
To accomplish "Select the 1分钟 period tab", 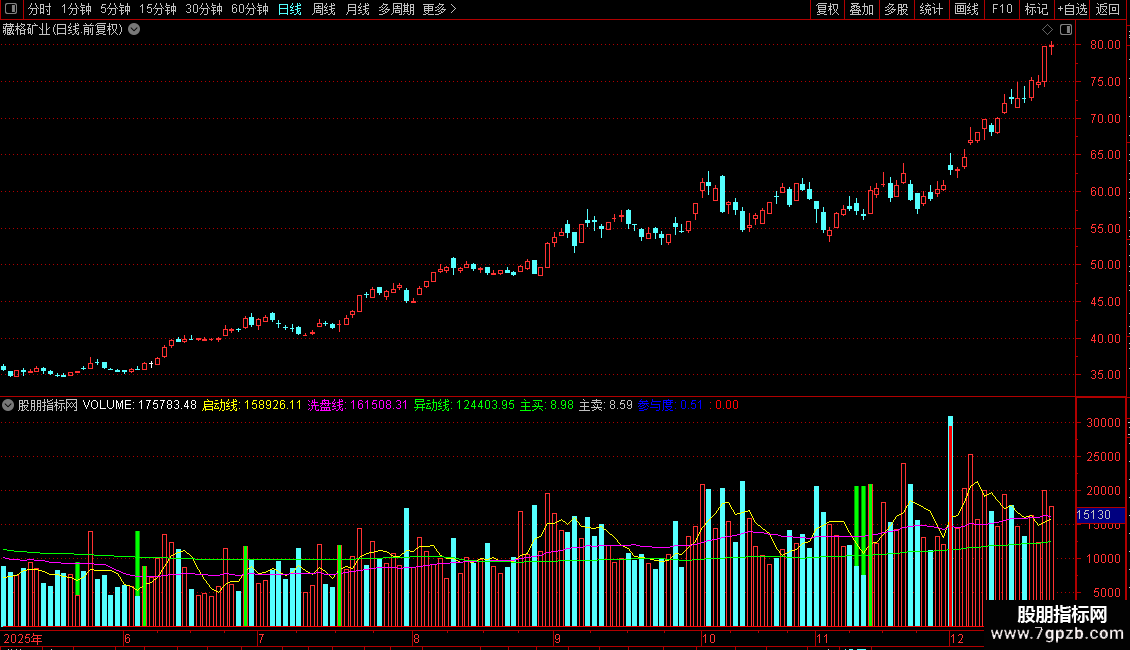I will tap(76, 9).
